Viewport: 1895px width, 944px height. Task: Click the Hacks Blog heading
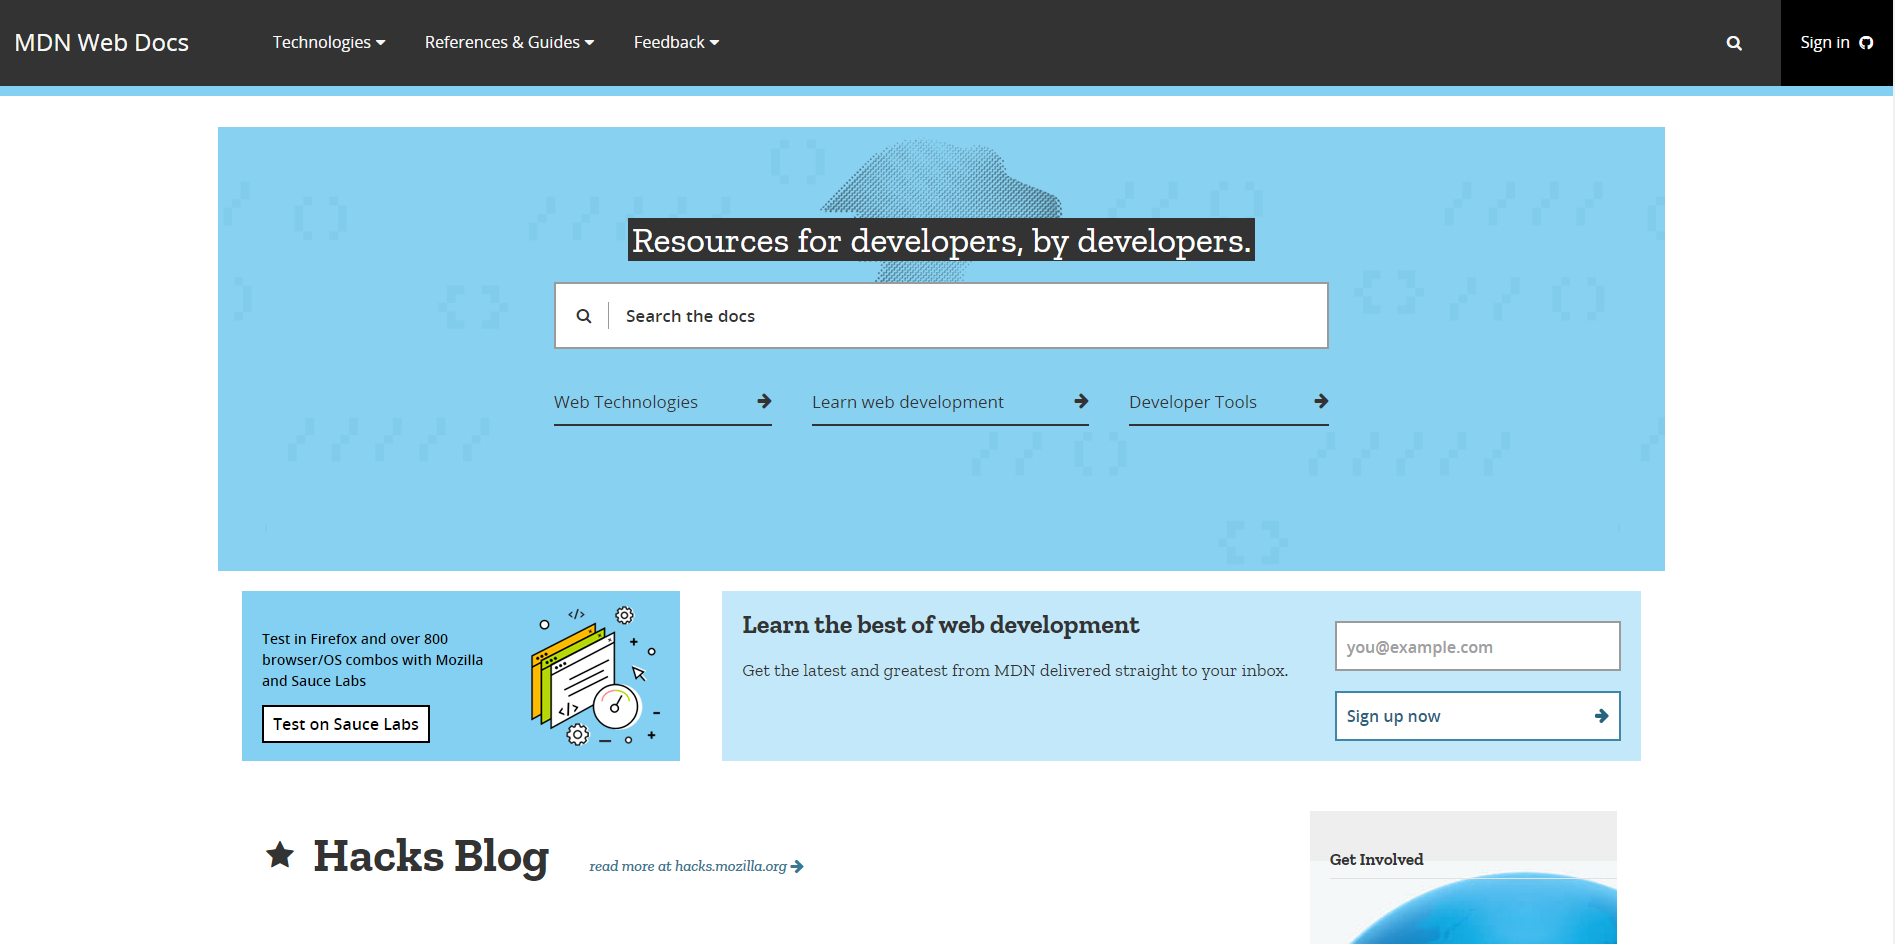click(x=431, y=856)
